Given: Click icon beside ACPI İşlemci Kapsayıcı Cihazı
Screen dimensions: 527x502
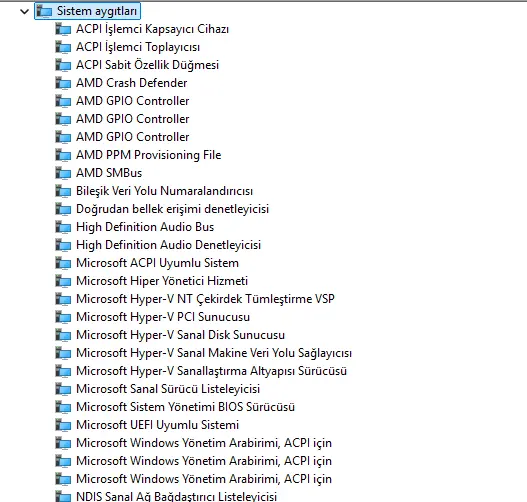Looking at the screenshot, I should click(63, 29).
